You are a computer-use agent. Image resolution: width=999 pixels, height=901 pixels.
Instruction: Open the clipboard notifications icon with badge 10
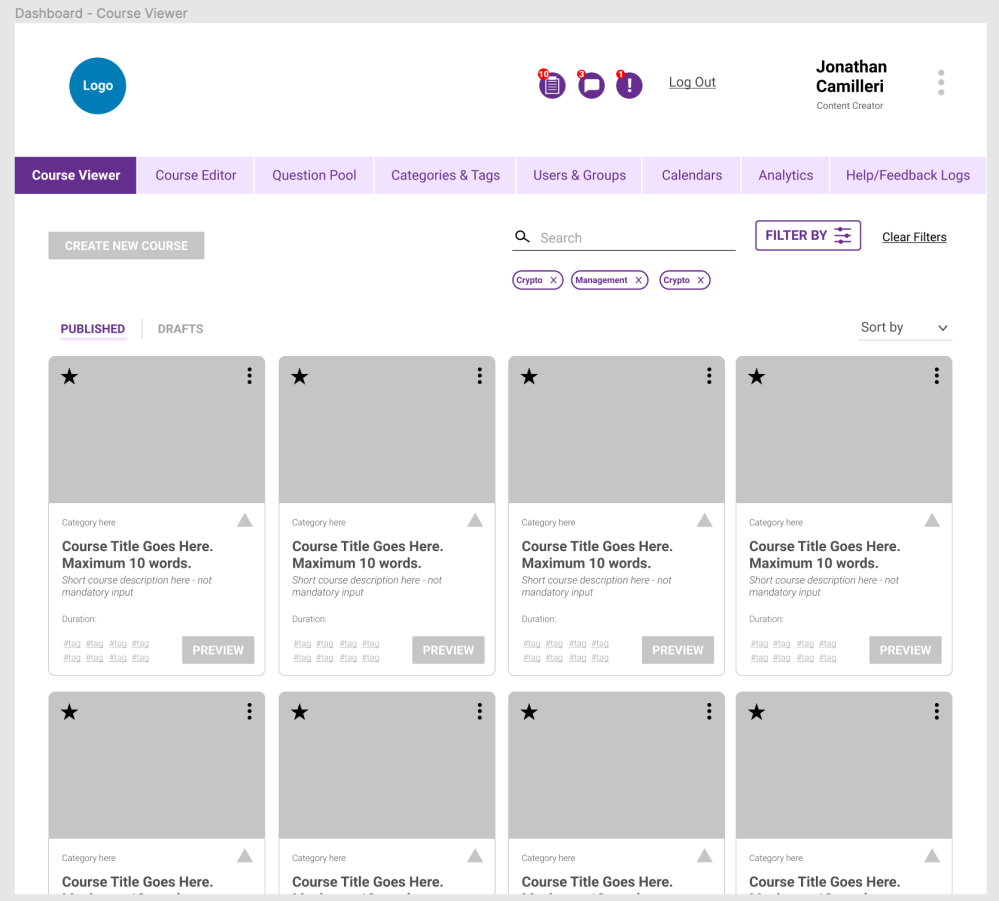tap(552, 84)
